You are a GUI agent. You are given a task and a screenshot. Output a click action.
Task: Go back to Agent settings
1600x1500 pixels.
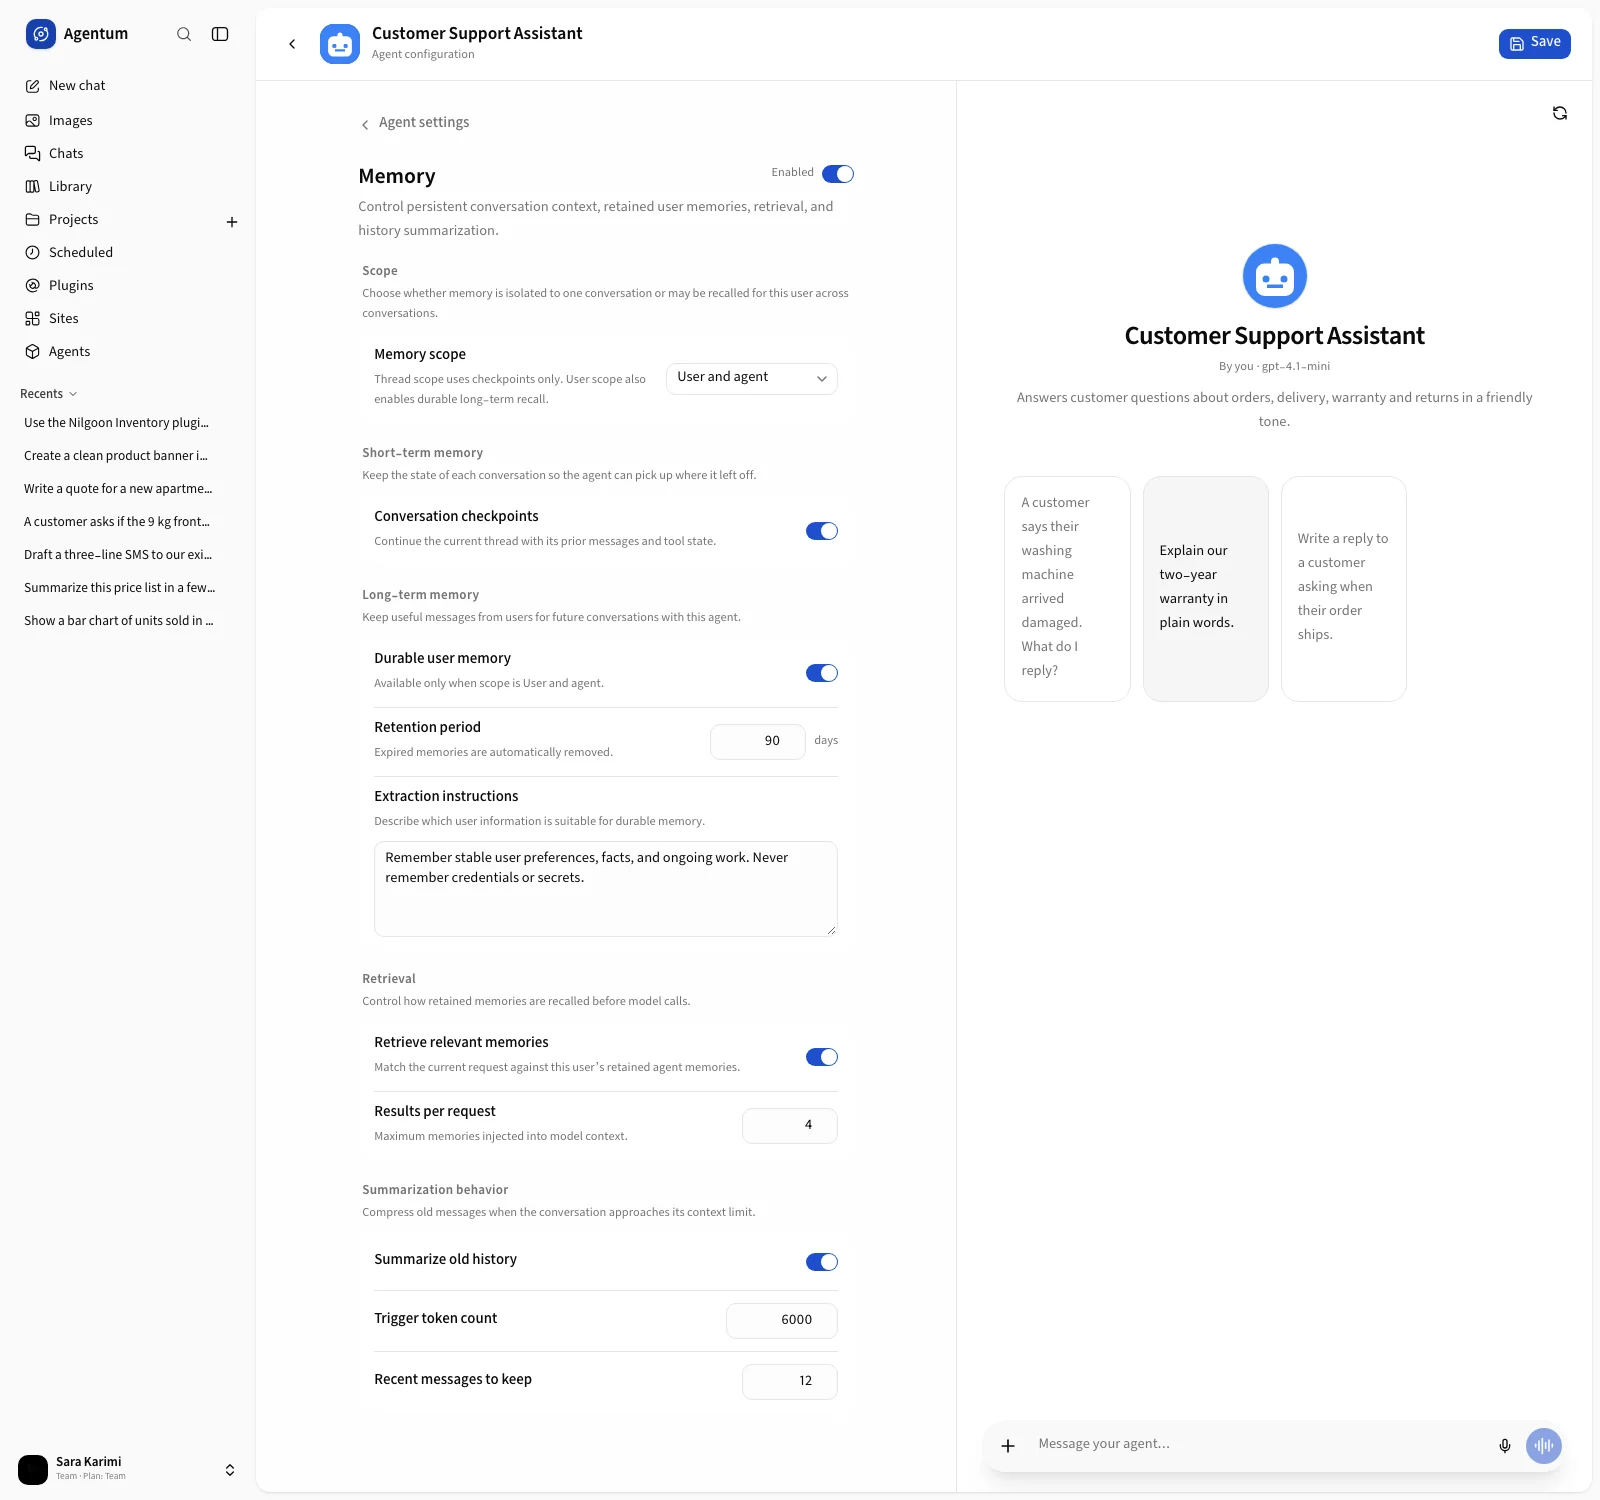(x=415, y=123)
